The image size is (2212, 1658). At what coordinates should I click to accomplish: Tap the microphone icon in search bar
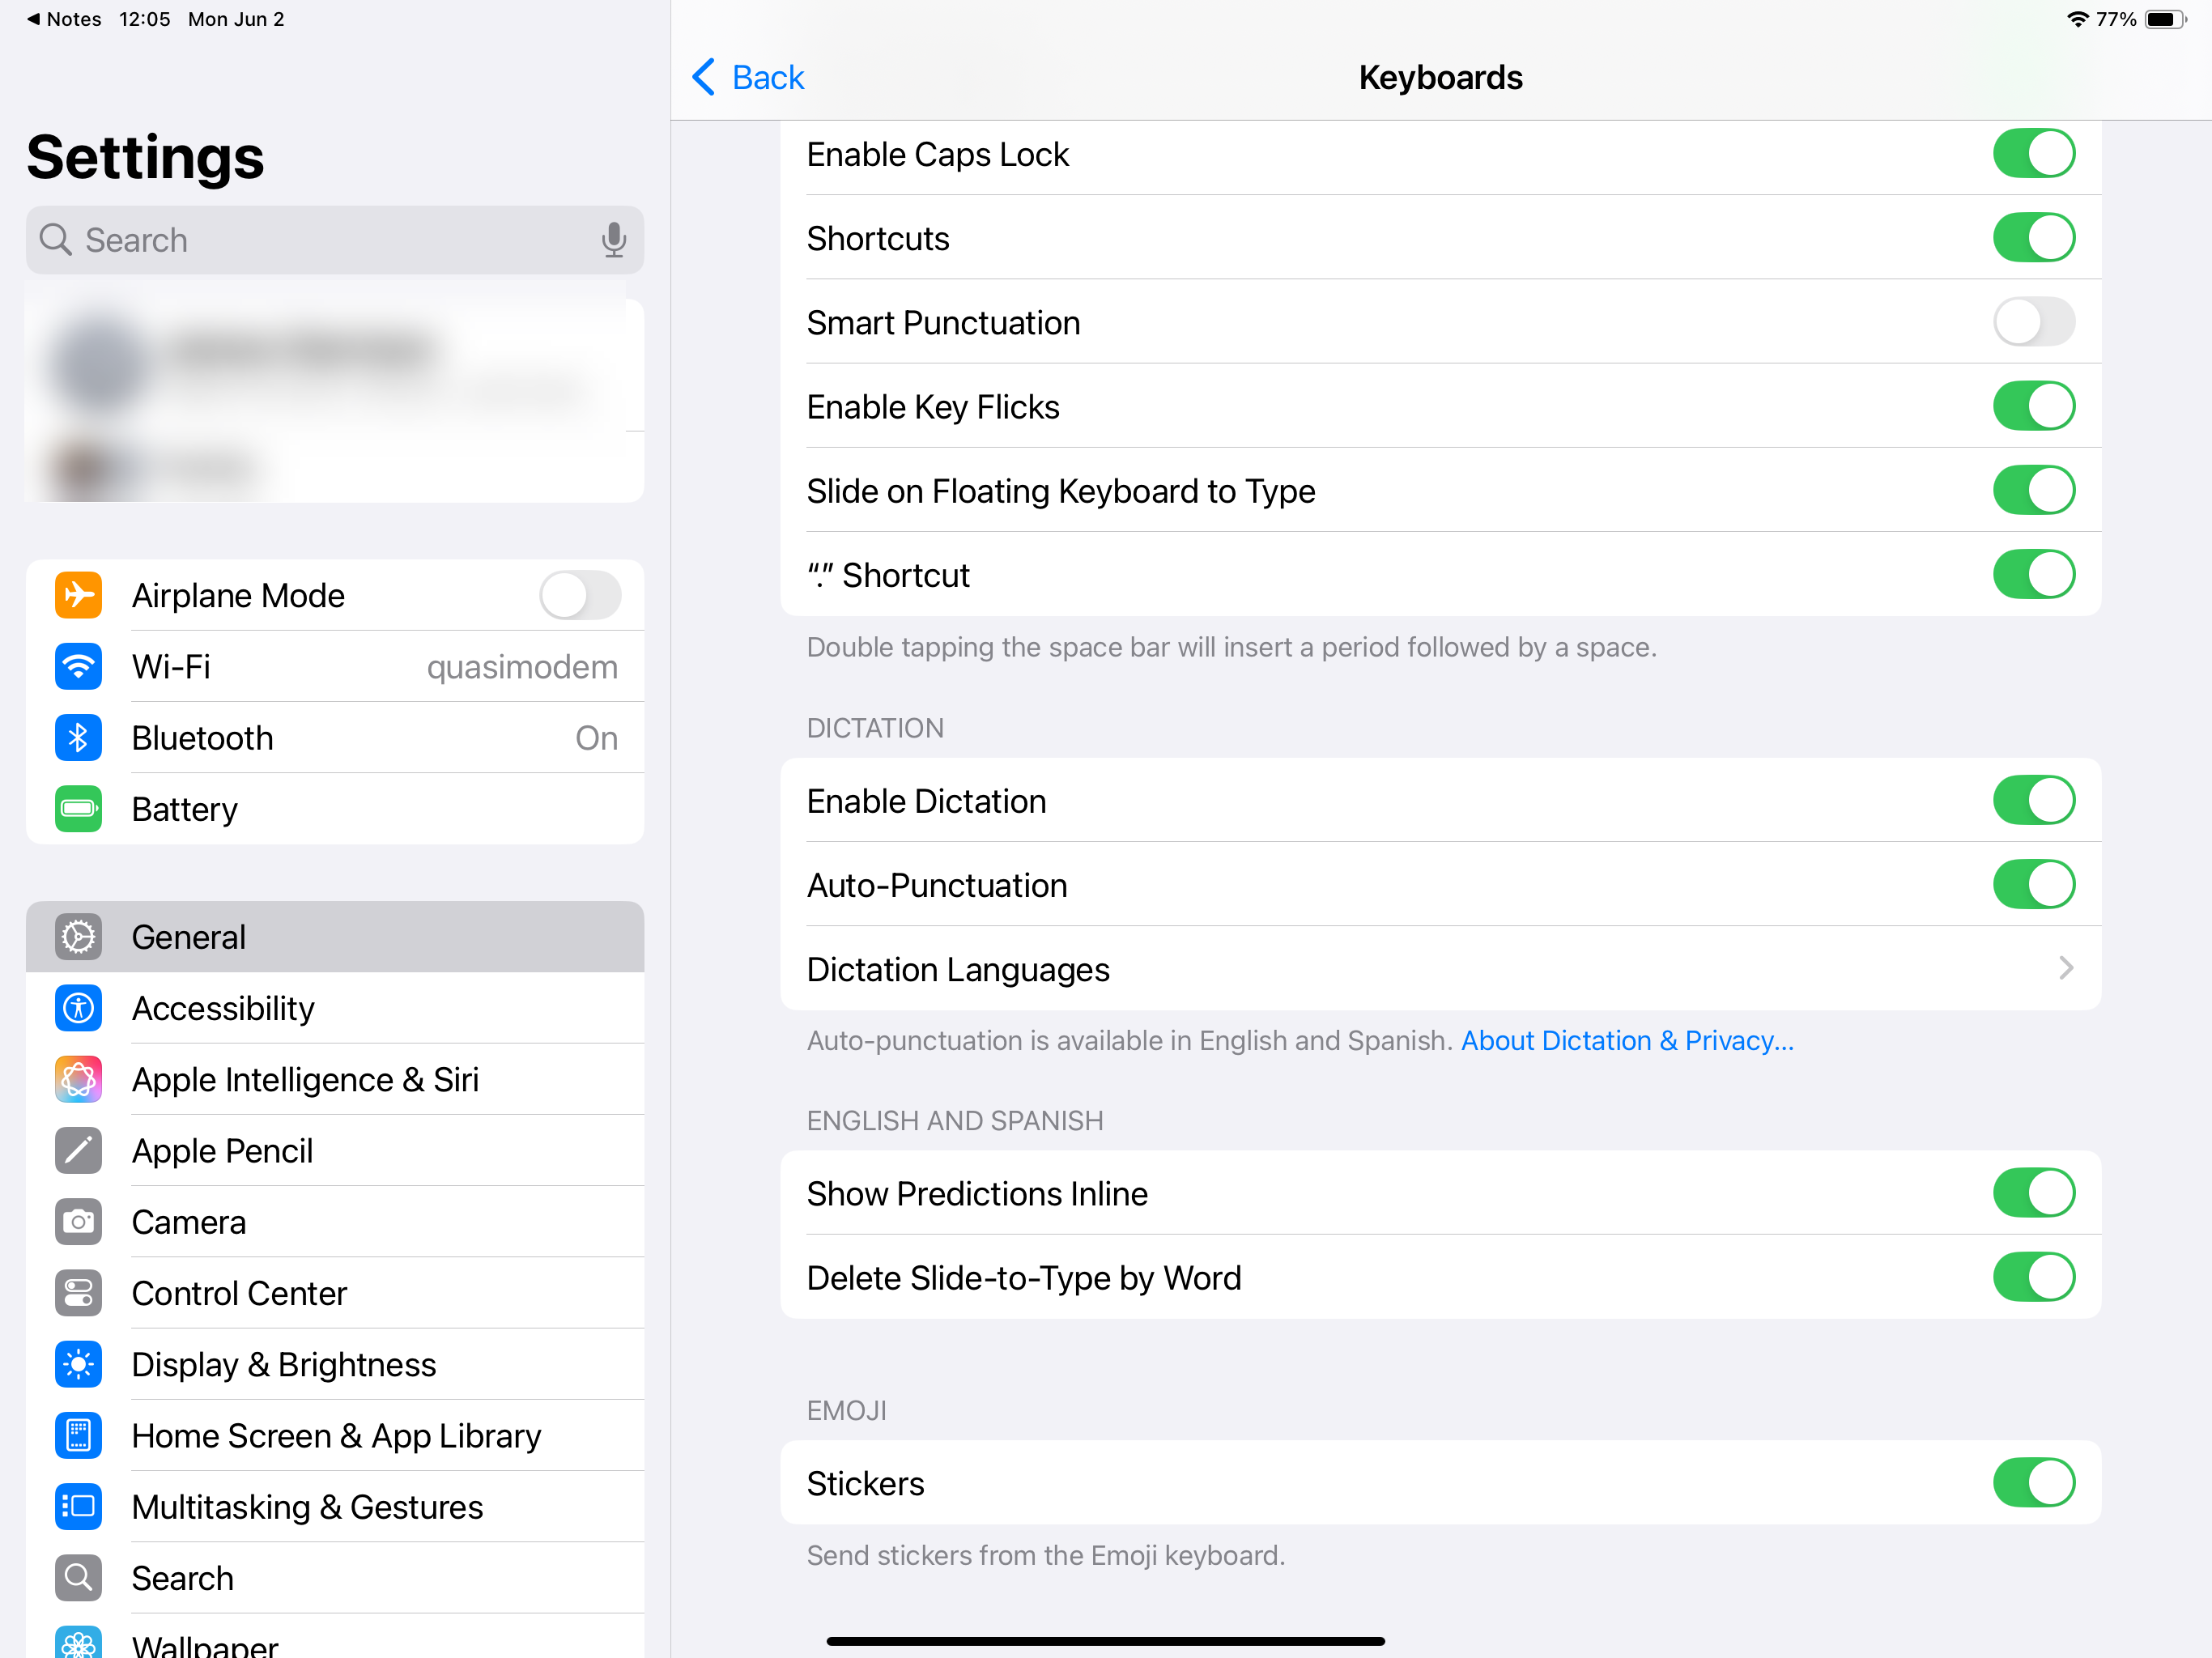(614, 240)
